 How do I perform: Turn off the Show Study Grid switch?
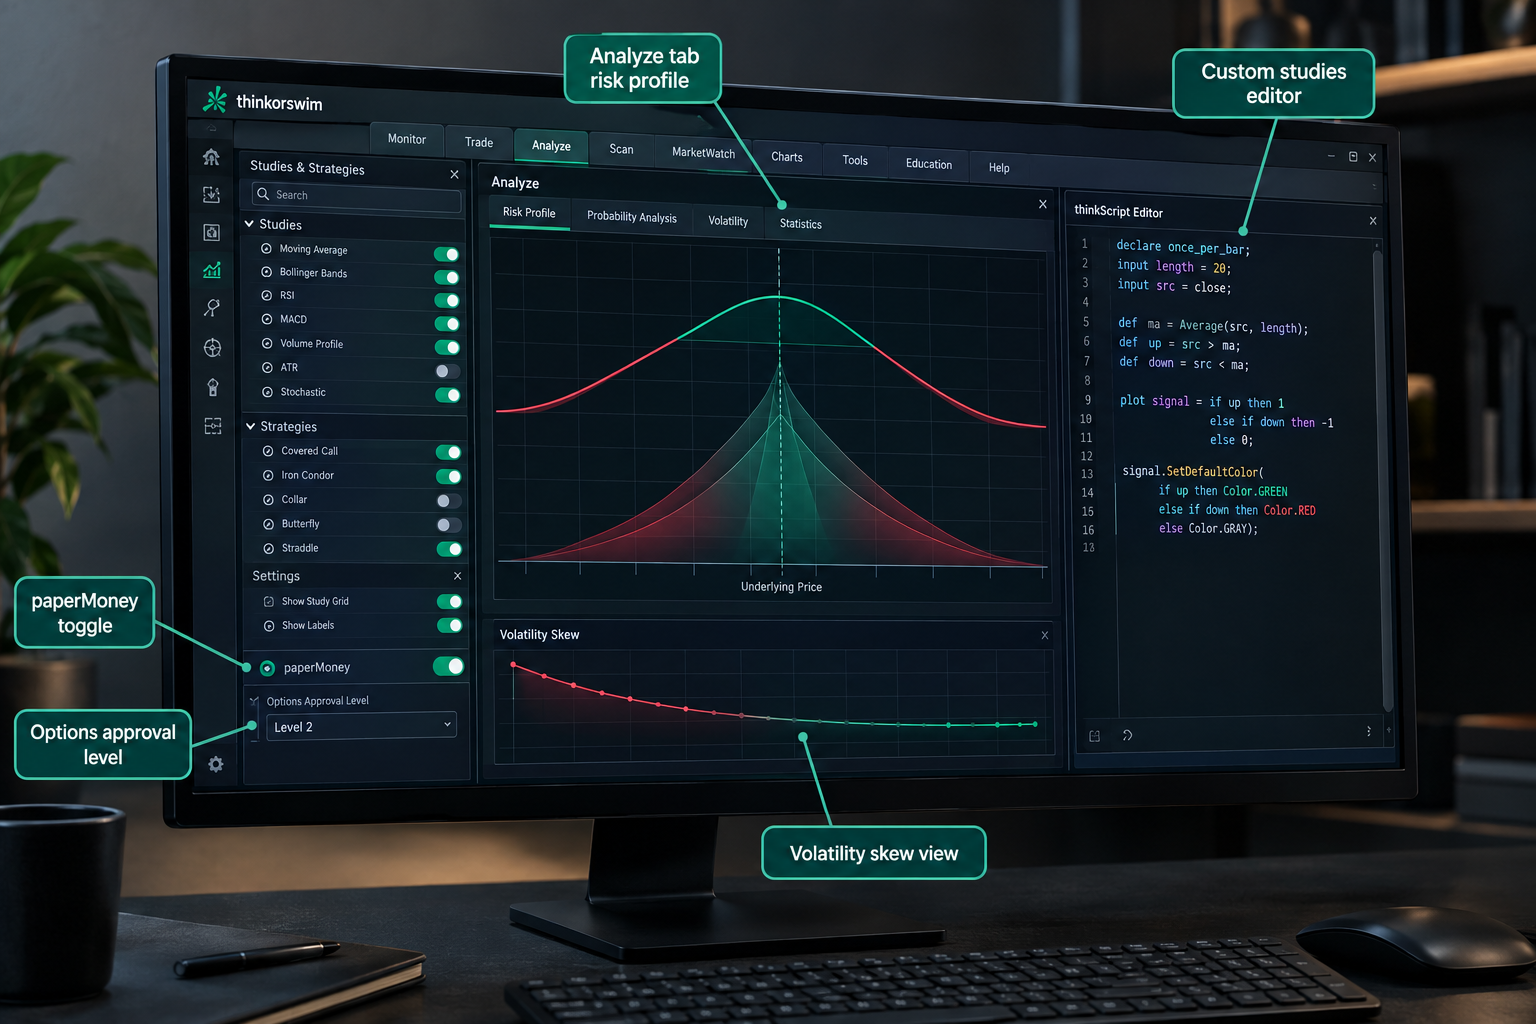(x=449, y=601)
